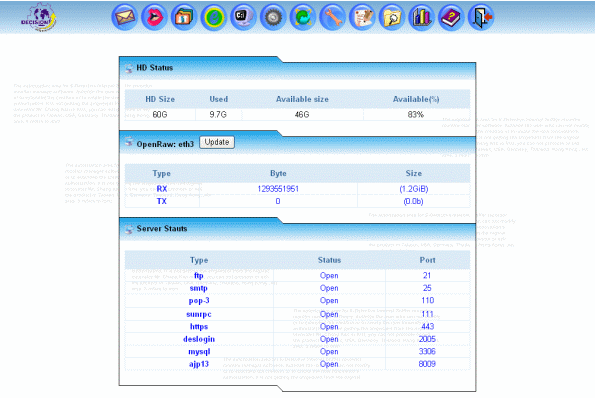Select port '21' in the ftp row
The width and height of the screenshot is (595, 398).
427,275
